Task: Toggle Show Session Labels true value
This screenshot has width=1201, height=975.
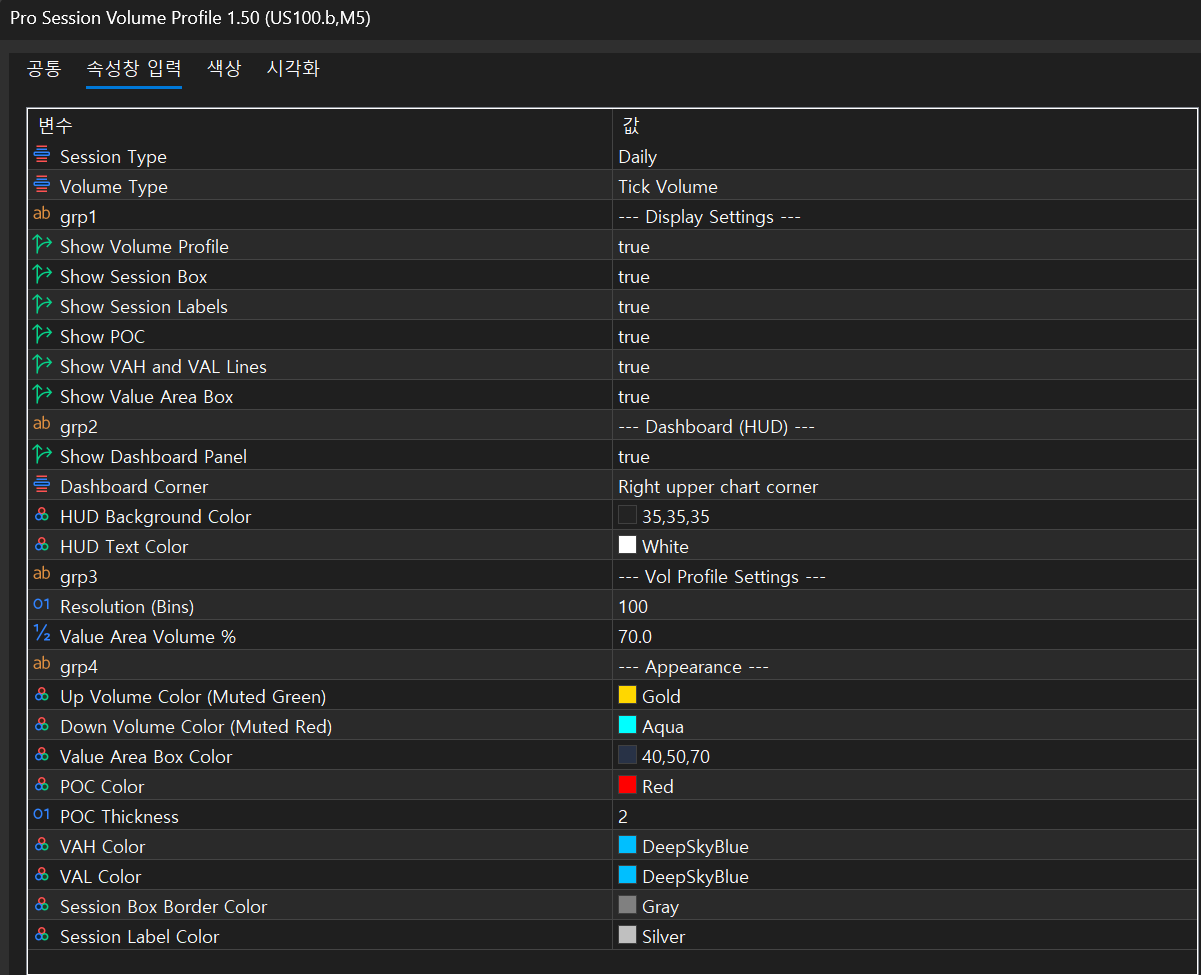Action: pos(634,307)
